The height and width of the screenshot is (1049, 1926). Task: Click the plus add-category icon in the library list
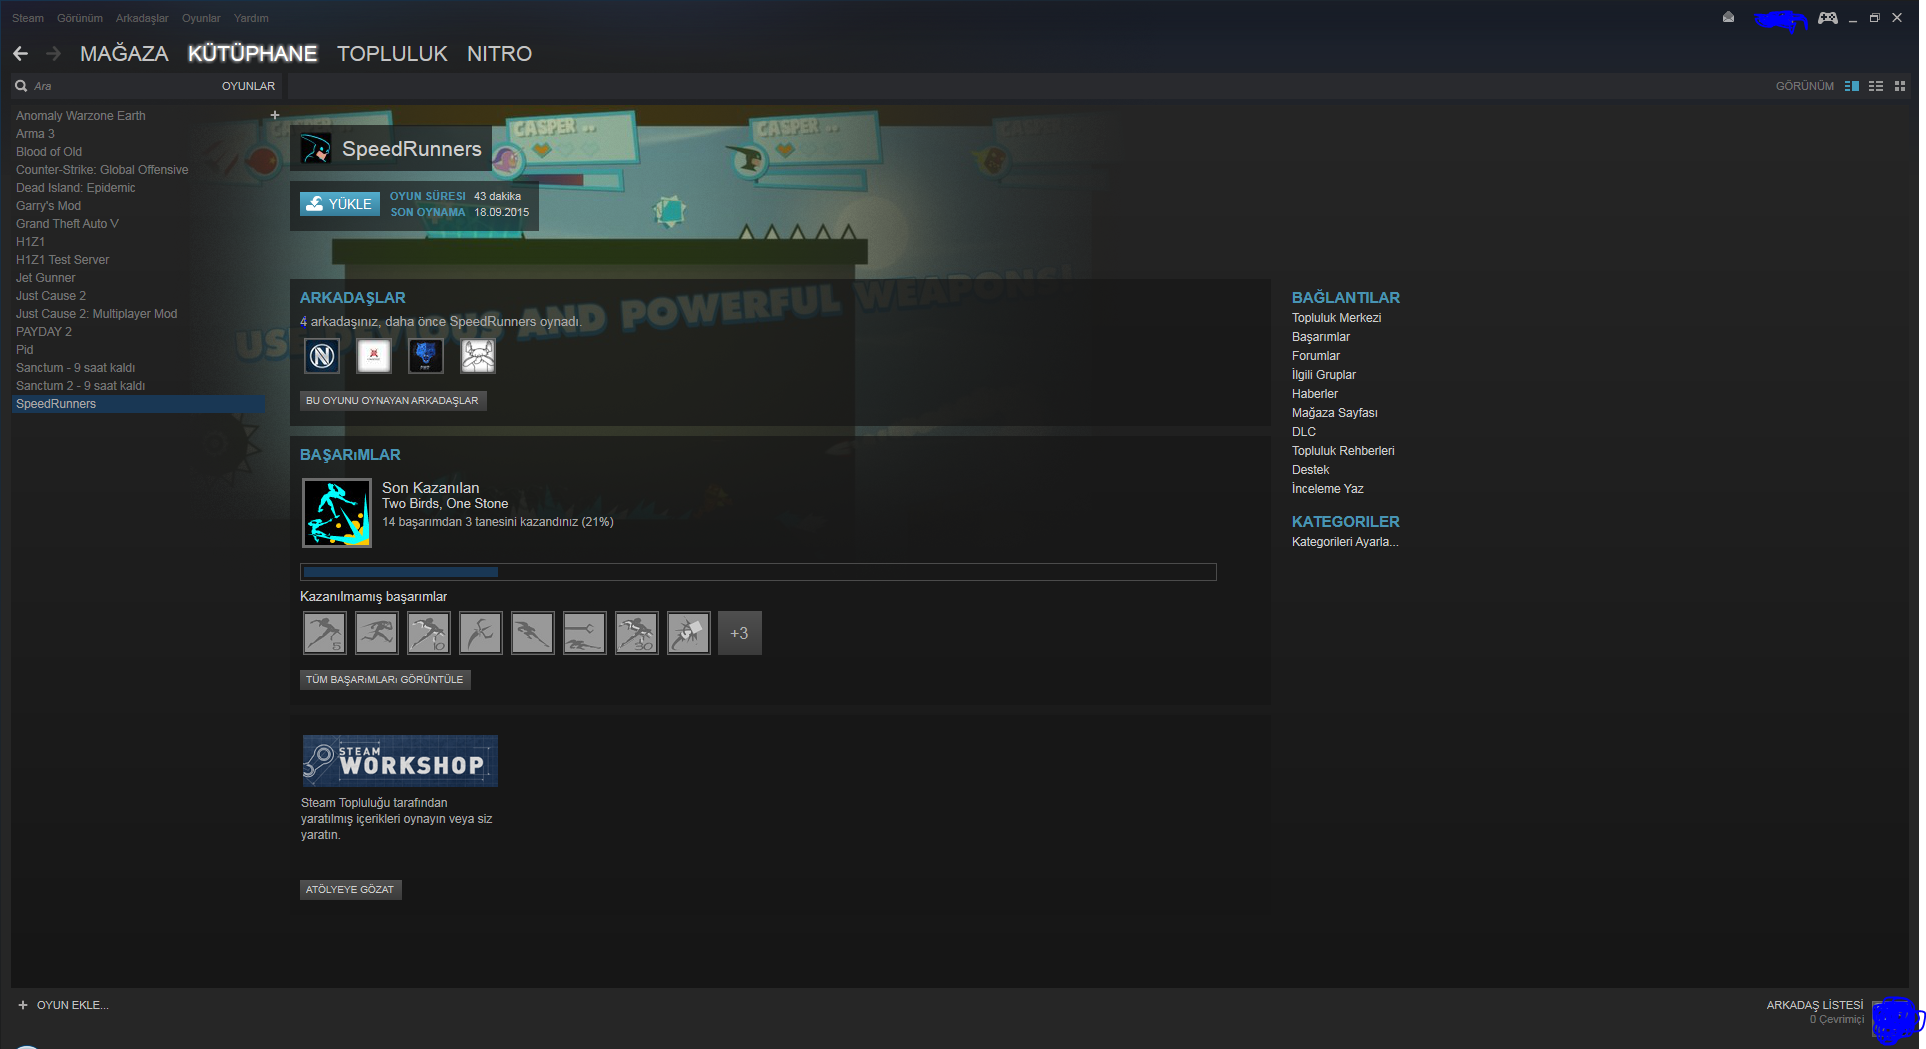click(x=275, y=115)
